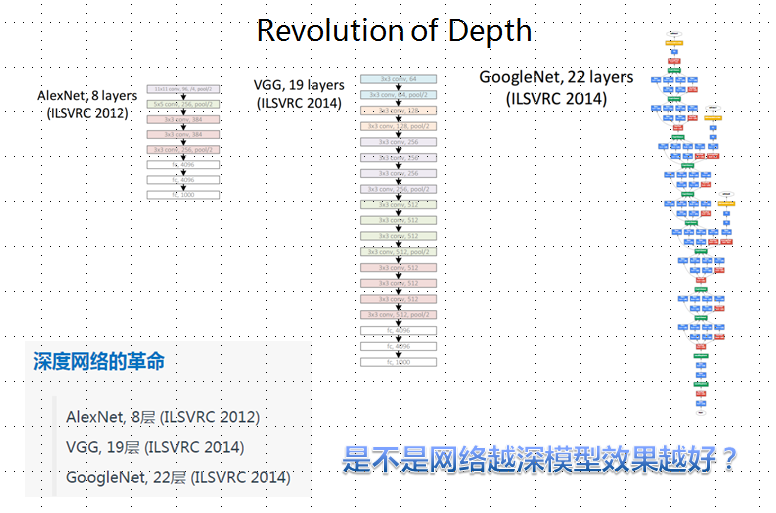
Task: Click "(ILSVRC 2014)" under VGG, 19 layers
Action: click(x=299, y=103)
